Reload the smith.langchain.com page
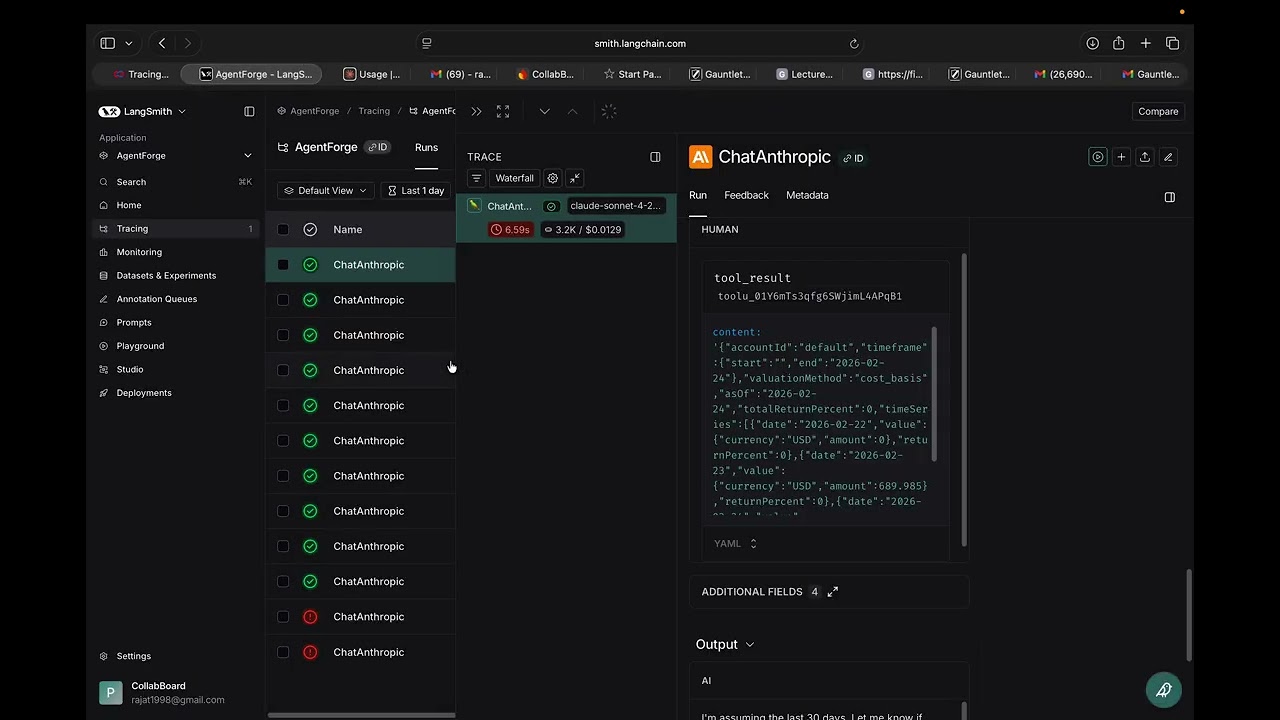1280x720 pixels. [x=854, y=43]
